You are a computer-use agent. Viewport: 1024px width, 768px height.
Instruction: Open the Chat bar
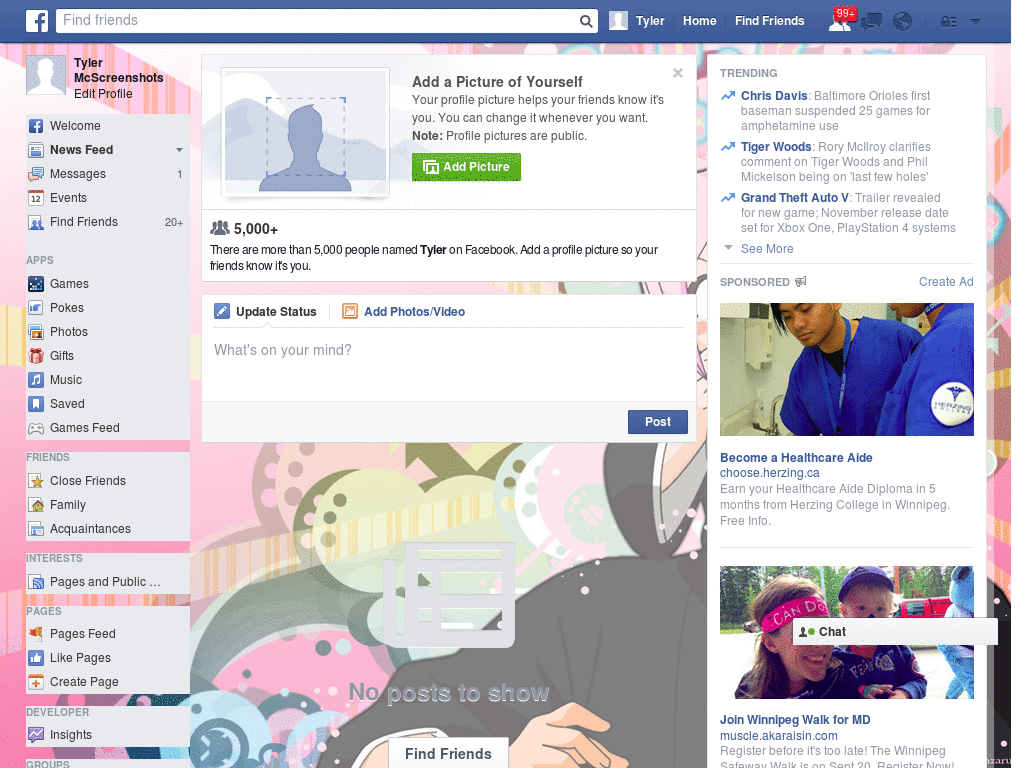(895, 632)
